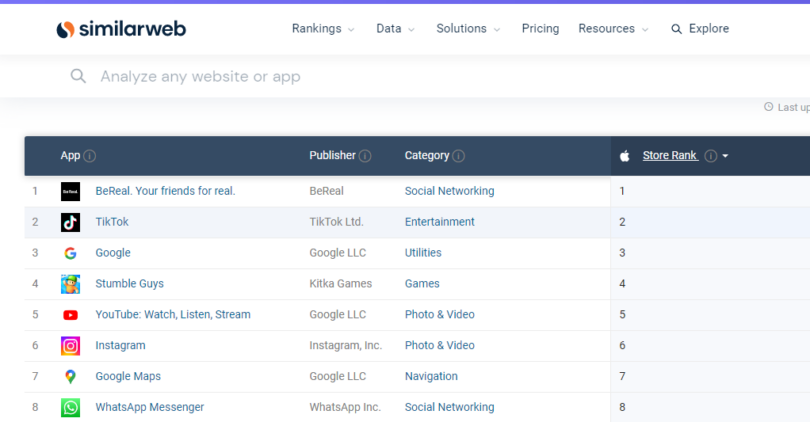The image size is (810, 422).
Task: Expand the Solutions dropdown
Action: (468, 29)
